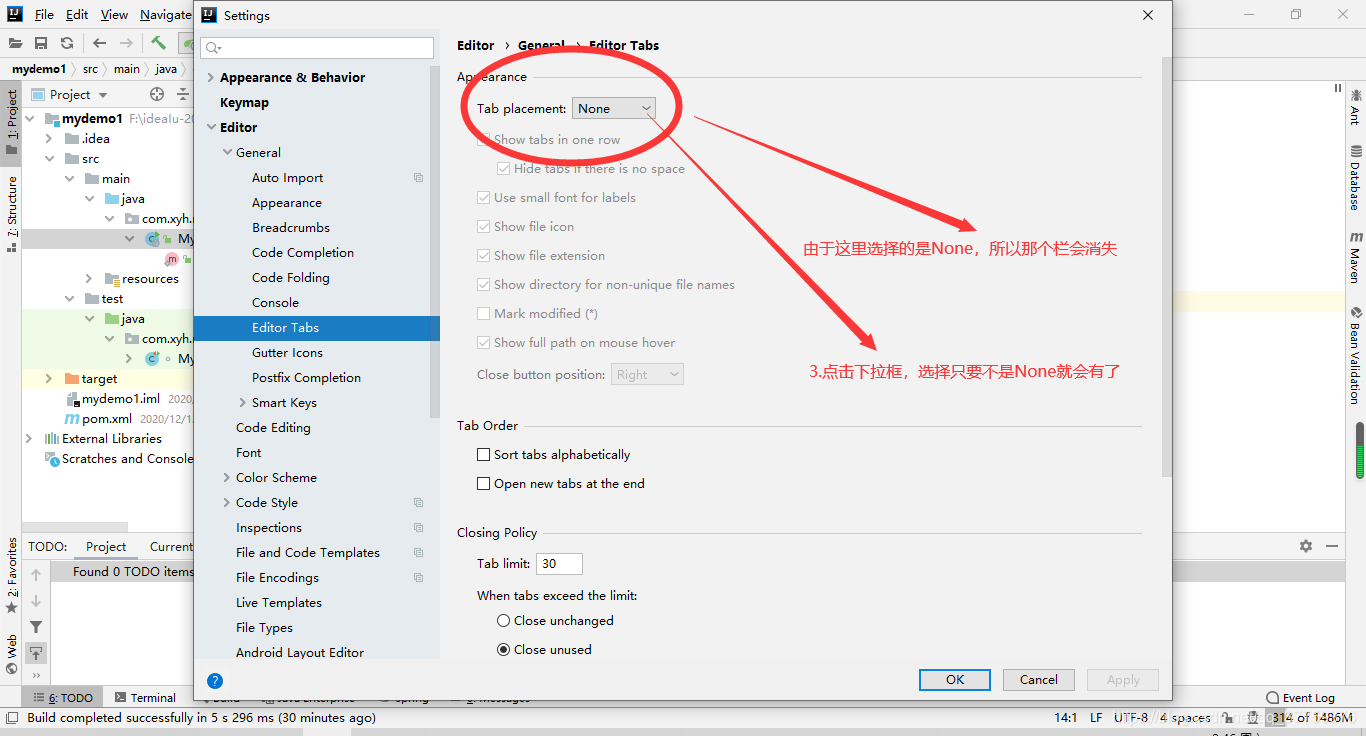Expand Smart Keys settings node
This screenshot has height=736, width=1366.
tap(243, 403)
